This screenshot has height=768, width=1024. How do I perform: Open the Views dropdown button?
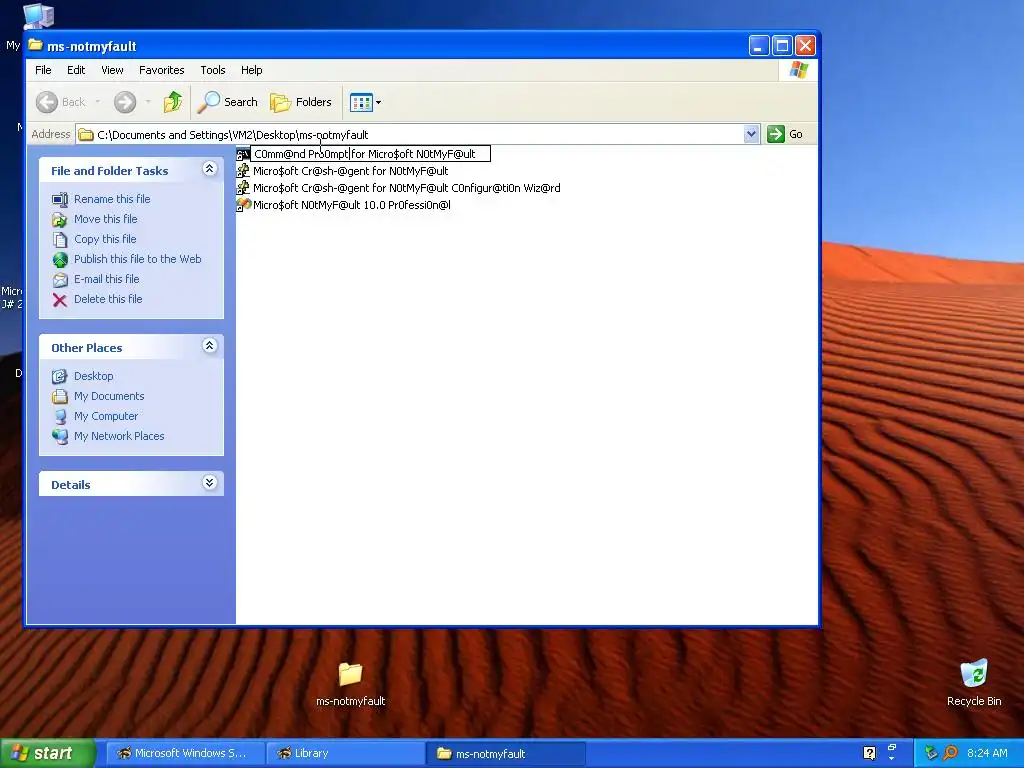point(365,102)
